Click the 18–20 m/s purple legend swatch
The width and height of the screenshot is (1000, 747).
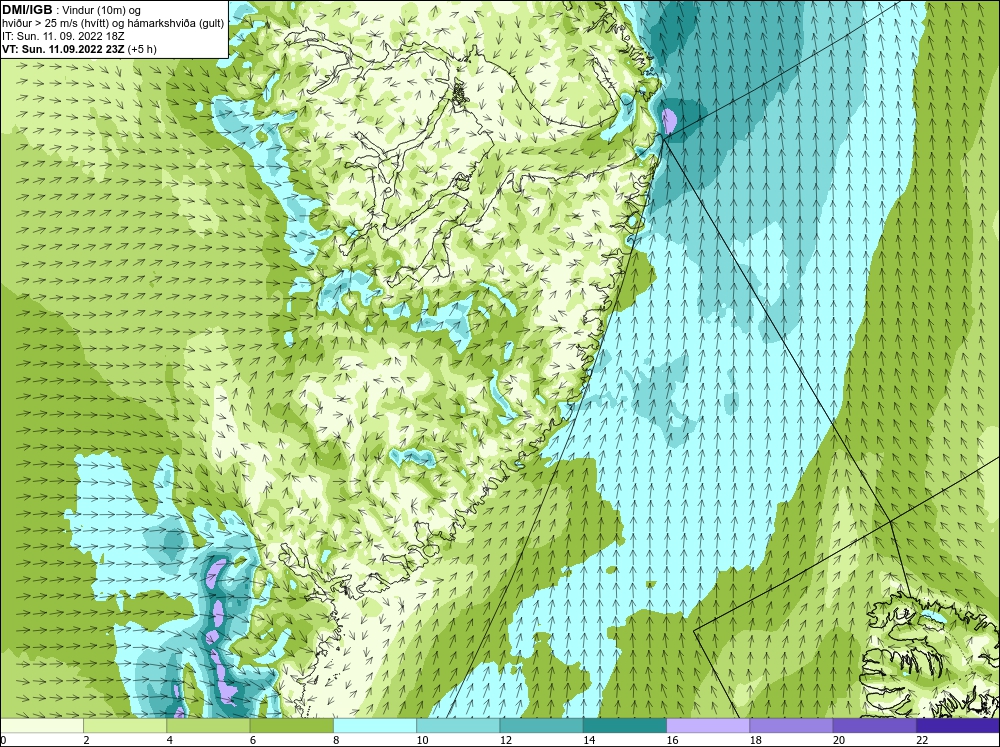[x=791, y=726]
